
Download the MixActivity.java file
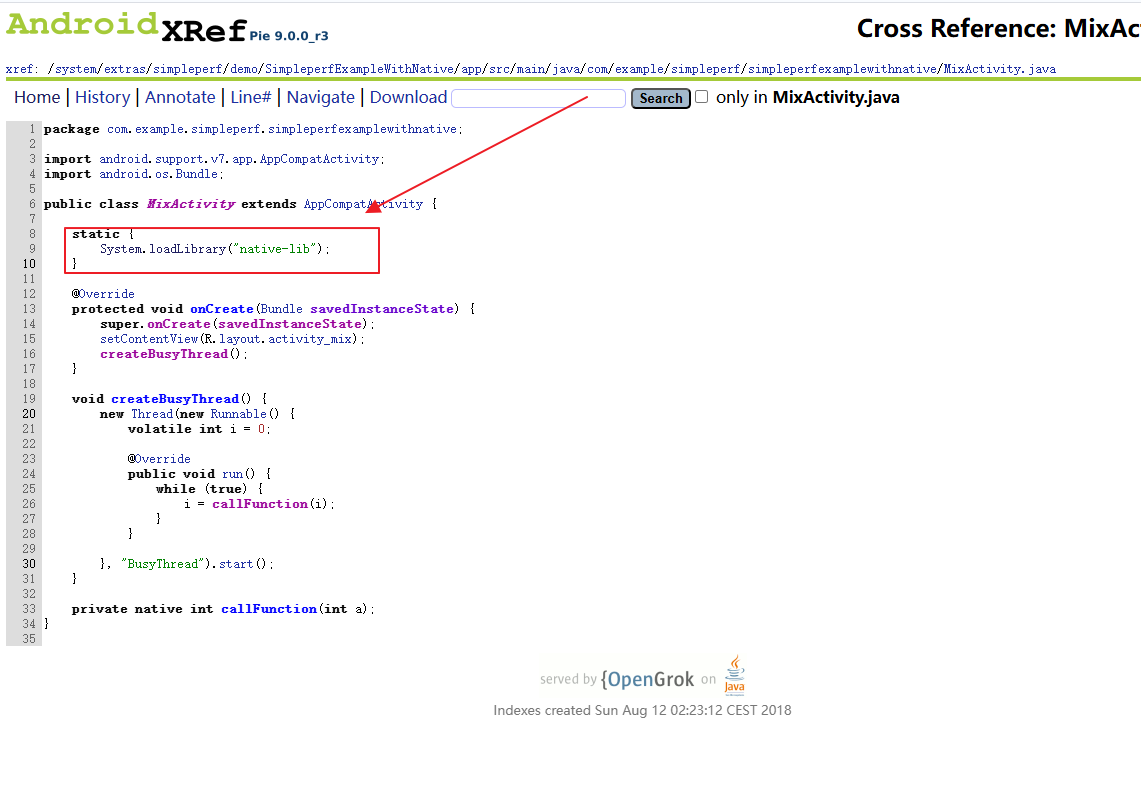[x=408, y=98]
